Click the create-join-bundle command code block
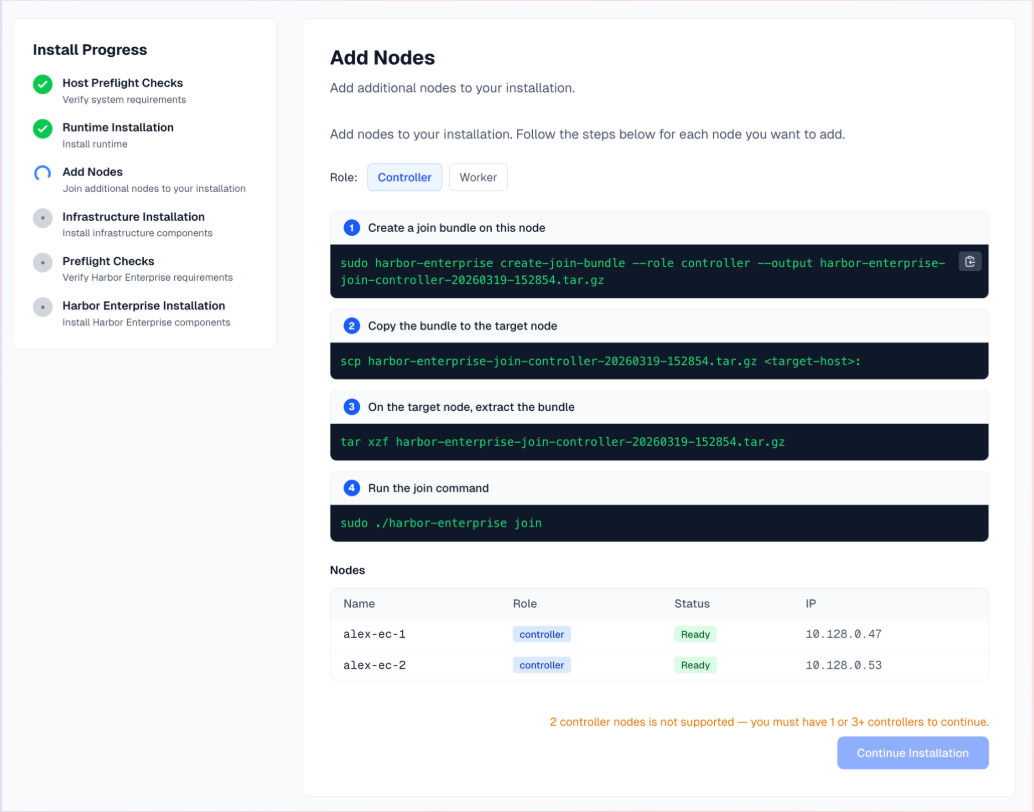1034x812 pixels. click(659, 271)
